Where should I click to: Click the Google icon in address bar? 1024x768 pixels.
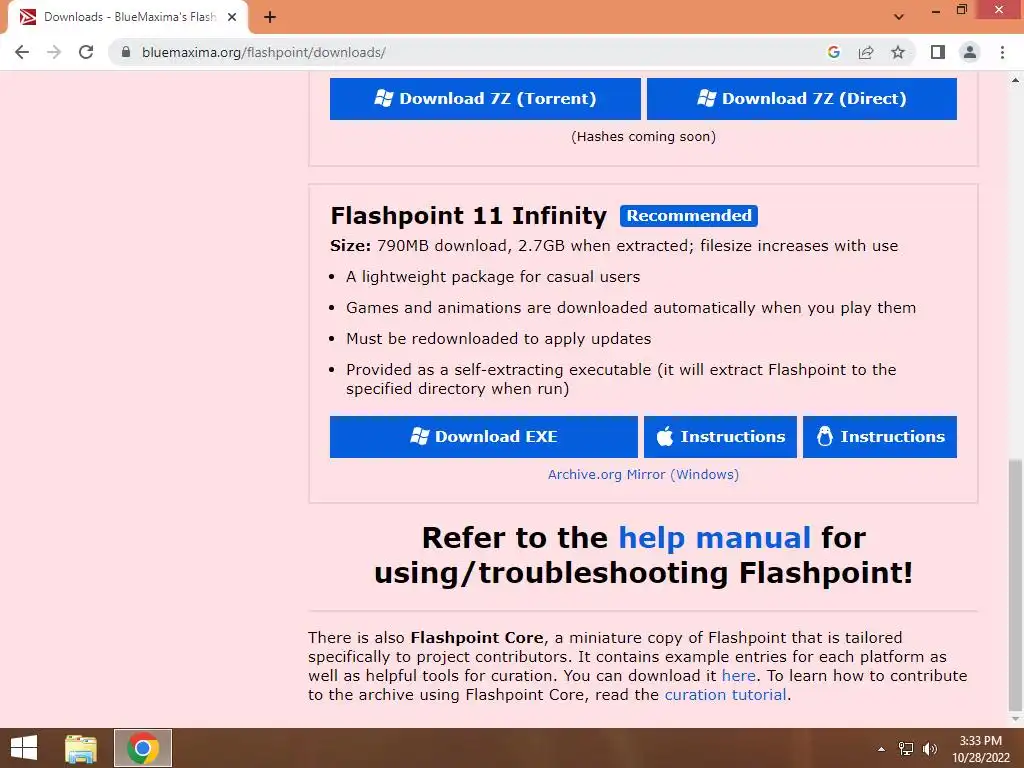833,52
